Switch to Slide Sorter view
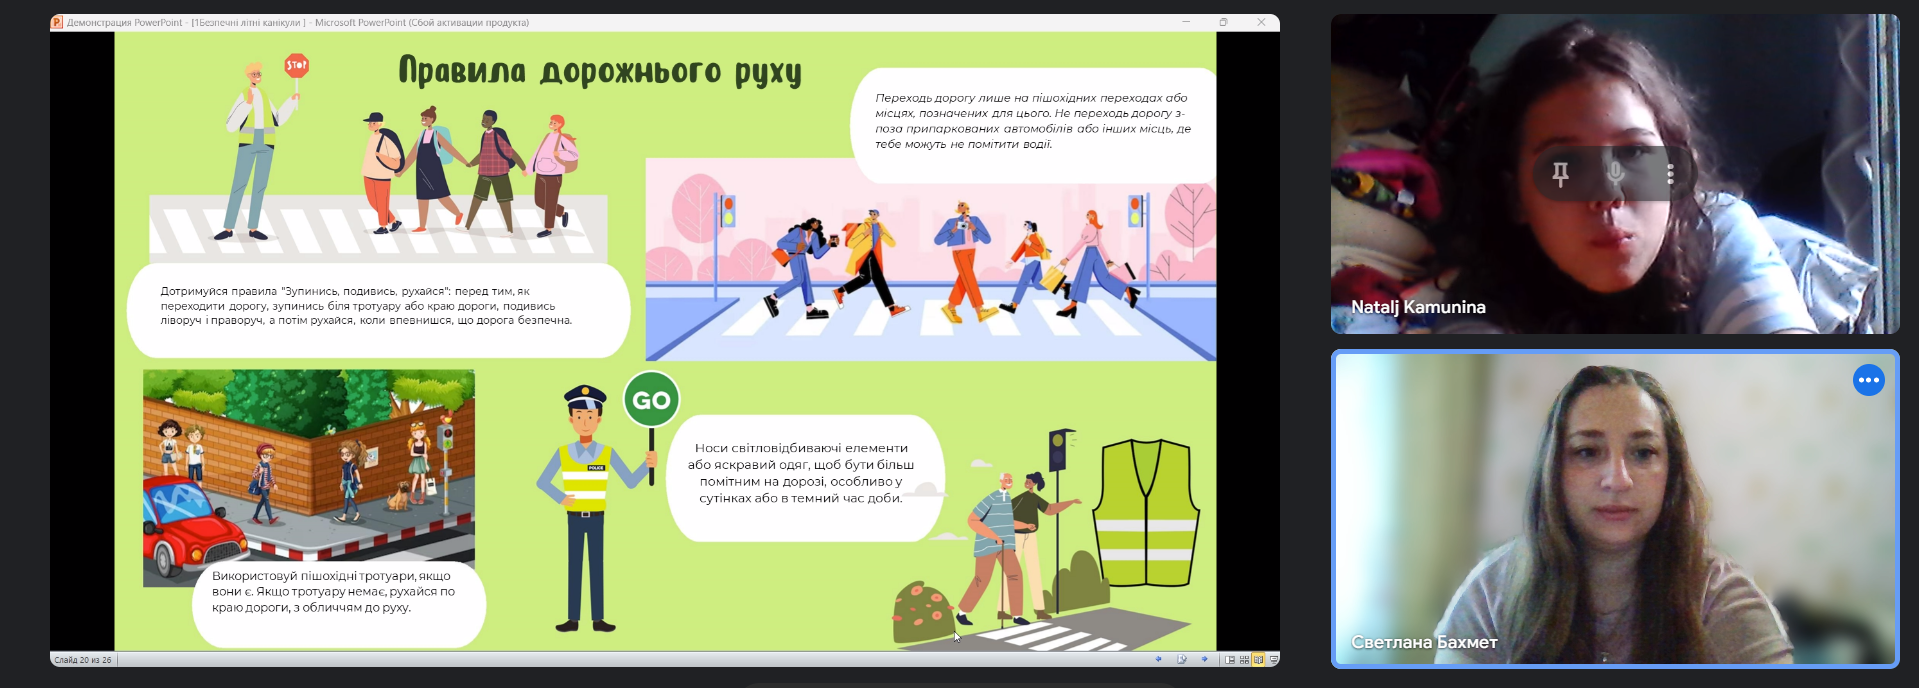Viewport: 1919px width, 688px height. click(x=1244, y=659)
